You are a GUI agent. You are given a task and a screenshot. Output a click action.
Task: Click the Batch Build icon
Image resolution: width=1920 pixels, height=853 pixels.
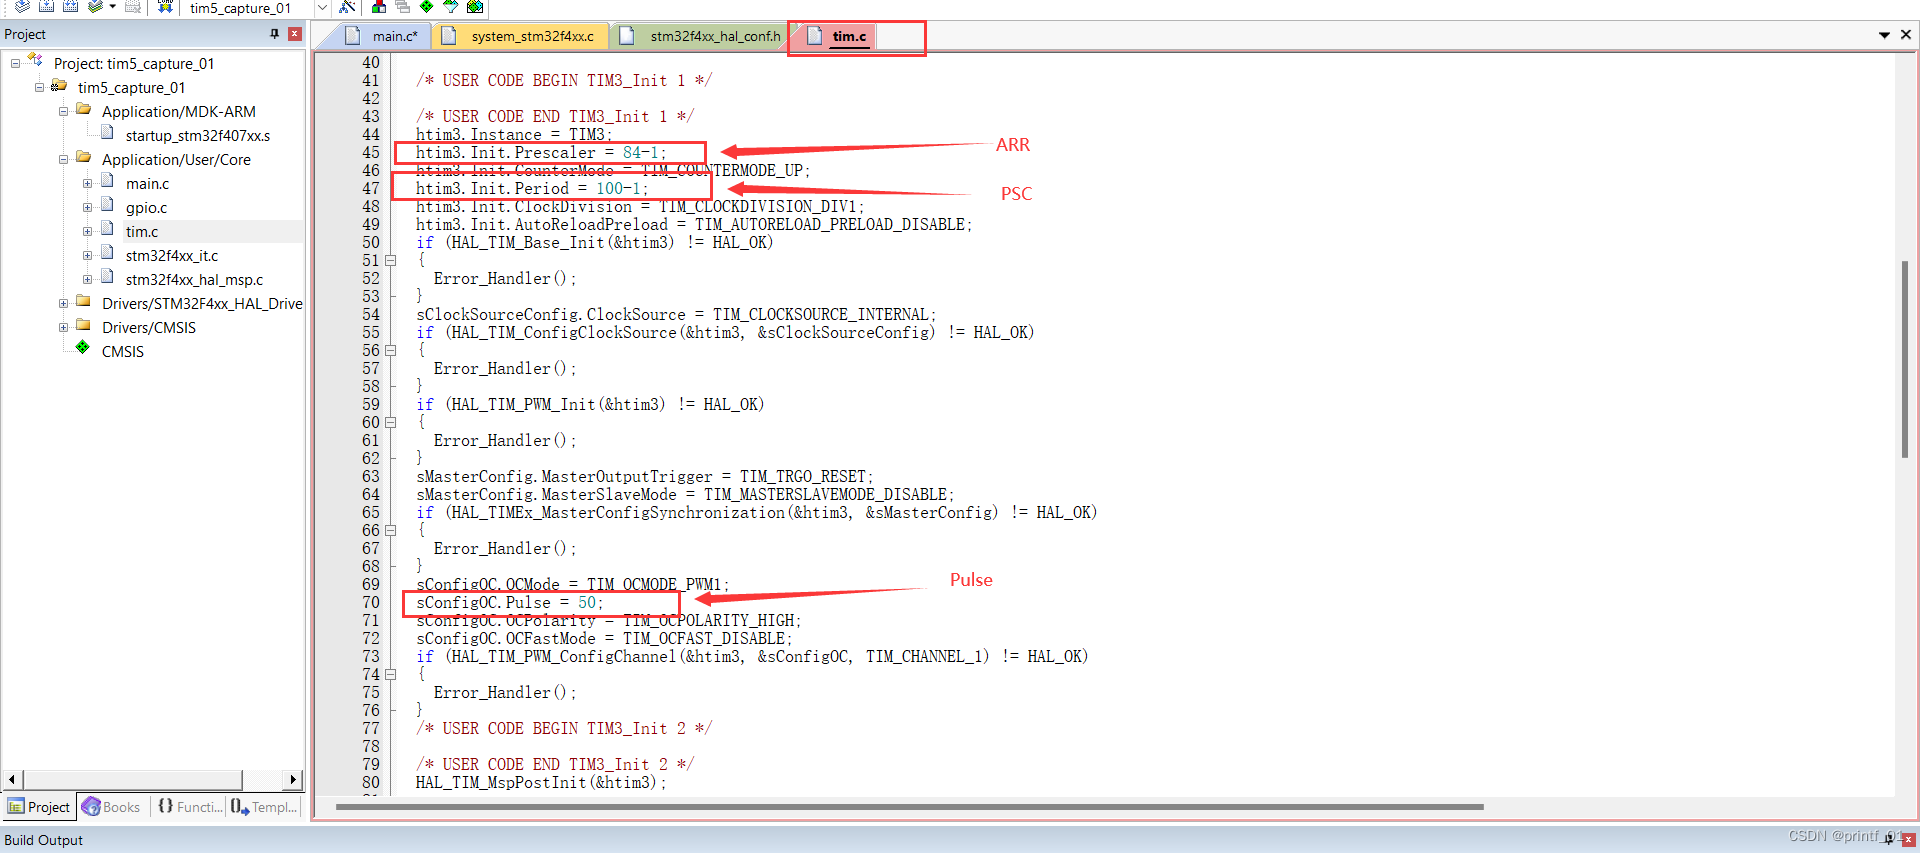[95, 6]
